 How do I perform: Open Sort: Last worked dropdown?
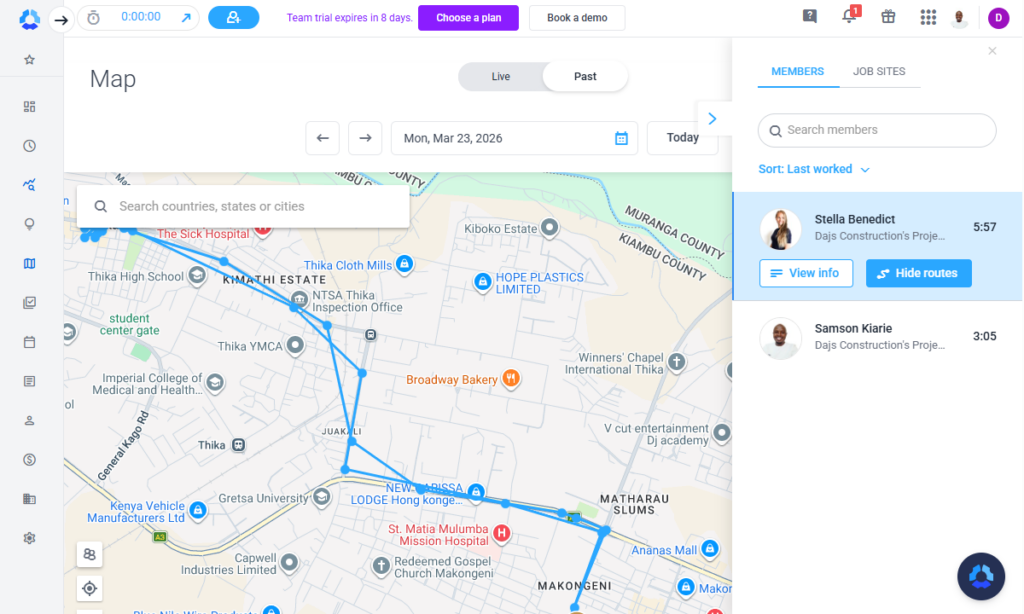(814, 169)
